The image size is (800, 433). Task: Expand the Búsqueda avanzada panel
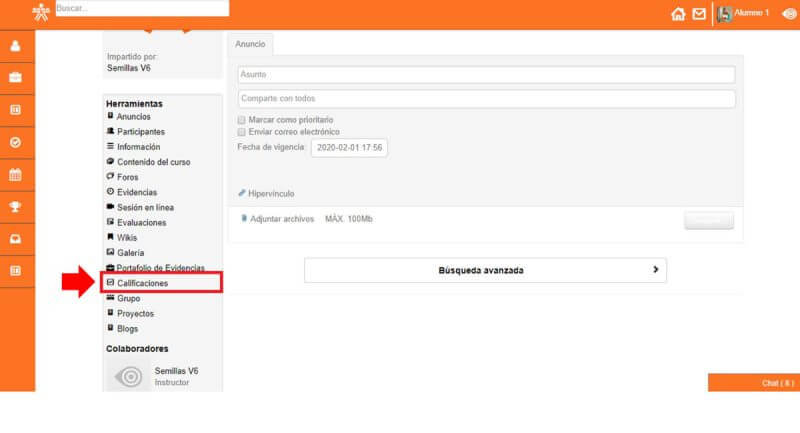pyautogui.click(x=485, y=270)
